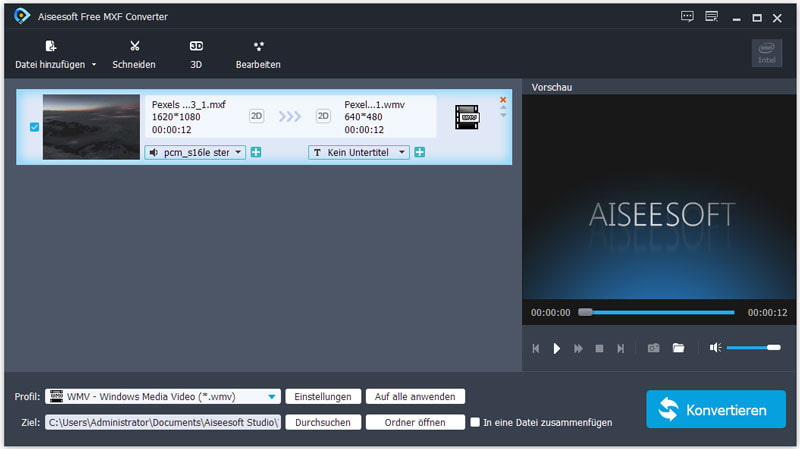Click the Datei hinzufügen toolbar icon
The height and width of the screenshot is (449, 800).
pos(51,46)
